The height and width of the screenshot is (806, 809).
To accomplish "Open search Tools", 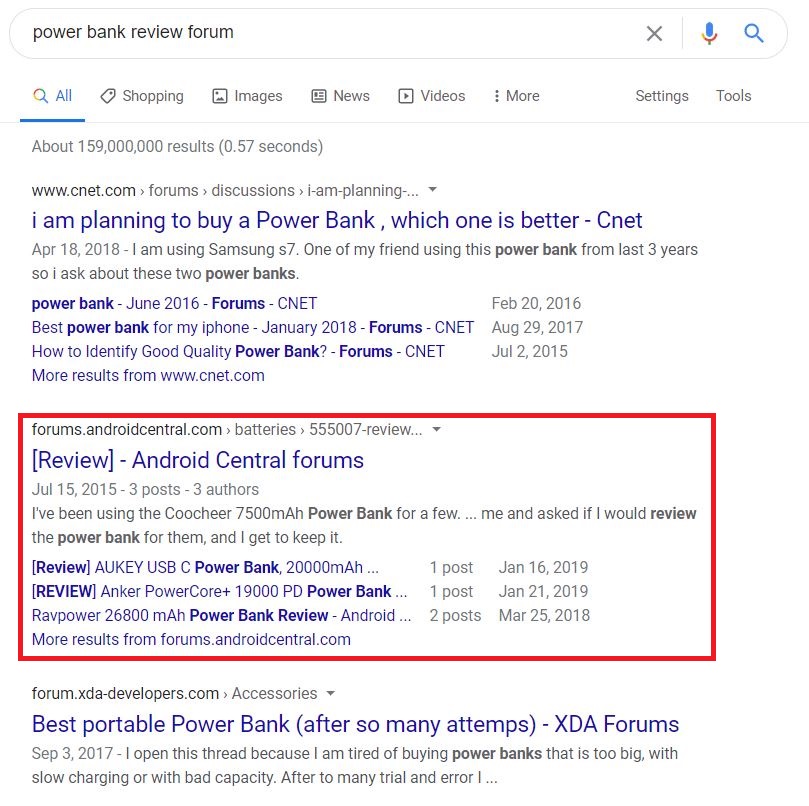I will [x=733, y=96].
